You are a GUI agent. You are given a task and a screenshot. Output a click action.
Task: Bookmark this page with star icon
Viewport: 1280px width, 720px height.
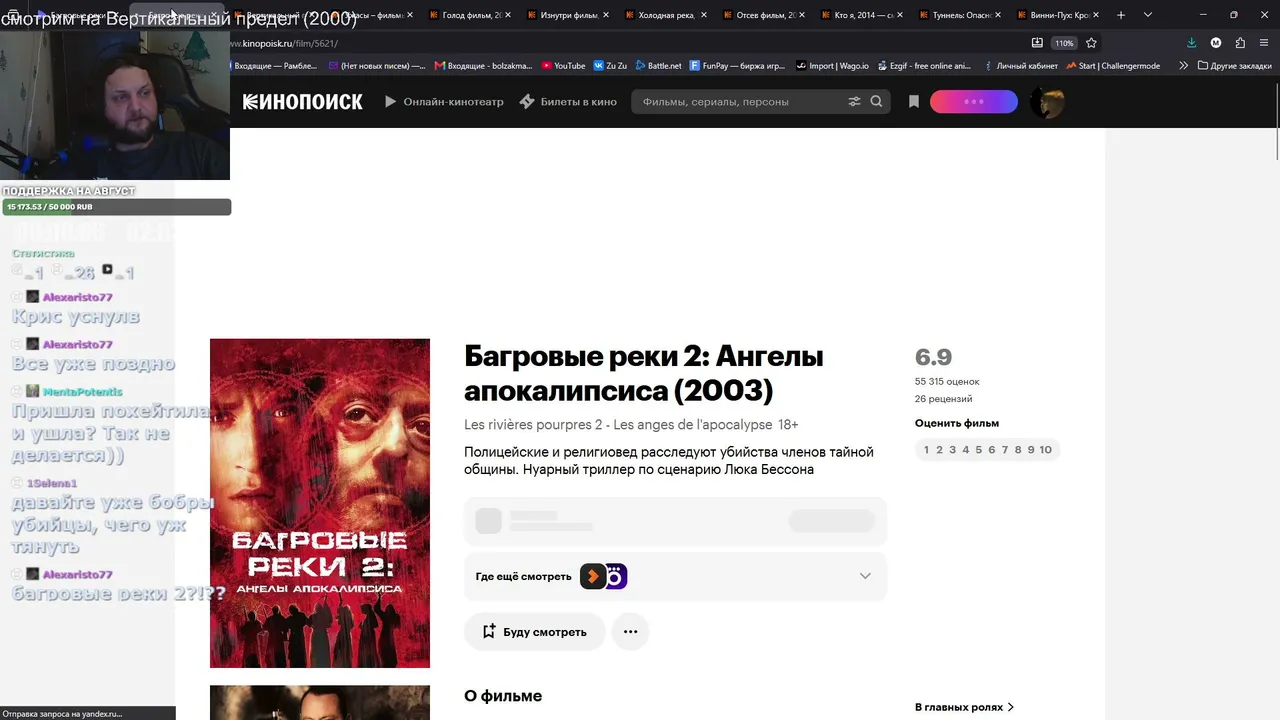(1091, 43)
